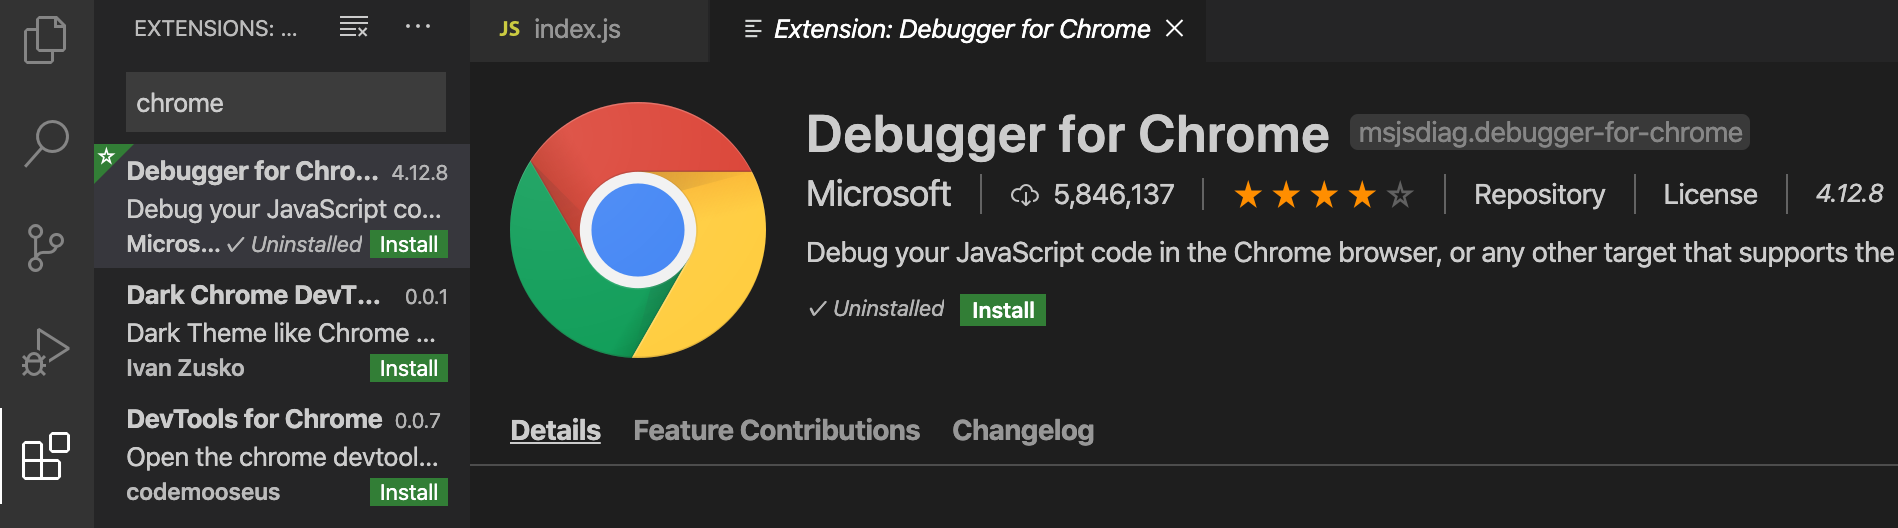Click the extensions search field containing chrome
Screen dimensions: 1898x528
point(285,103)
